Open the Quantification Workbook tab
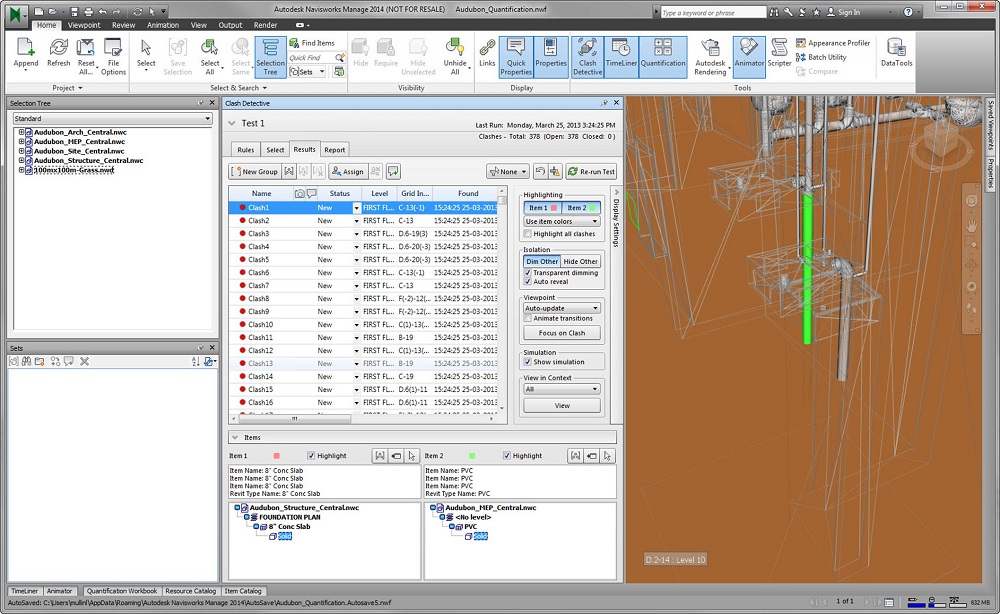 point(122,591)
